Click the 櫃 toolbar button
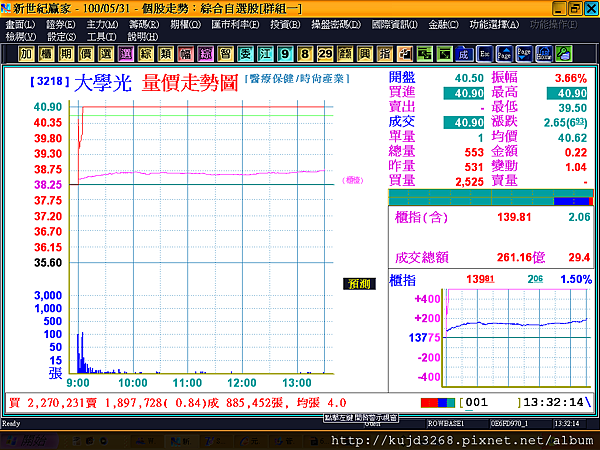The width and height of the screenshot is (600, 450). point(46,54)
